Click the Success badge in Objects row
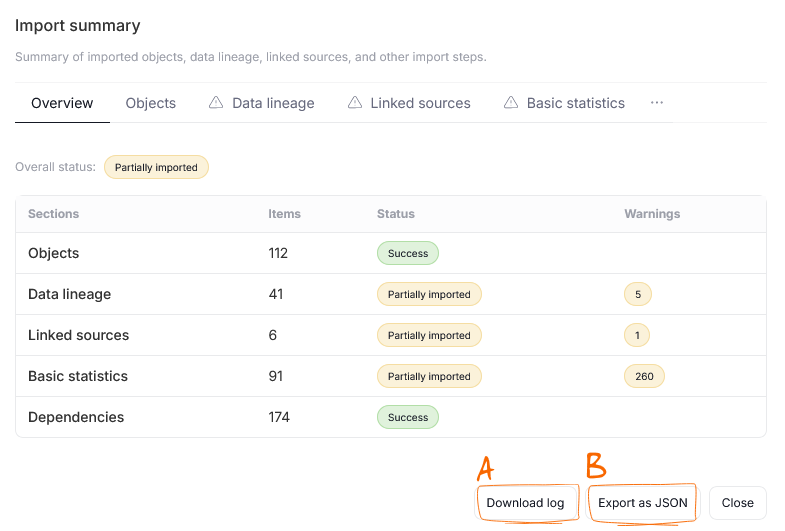The width and height of the screenshot is (785, 531). [x=408, y=253]
